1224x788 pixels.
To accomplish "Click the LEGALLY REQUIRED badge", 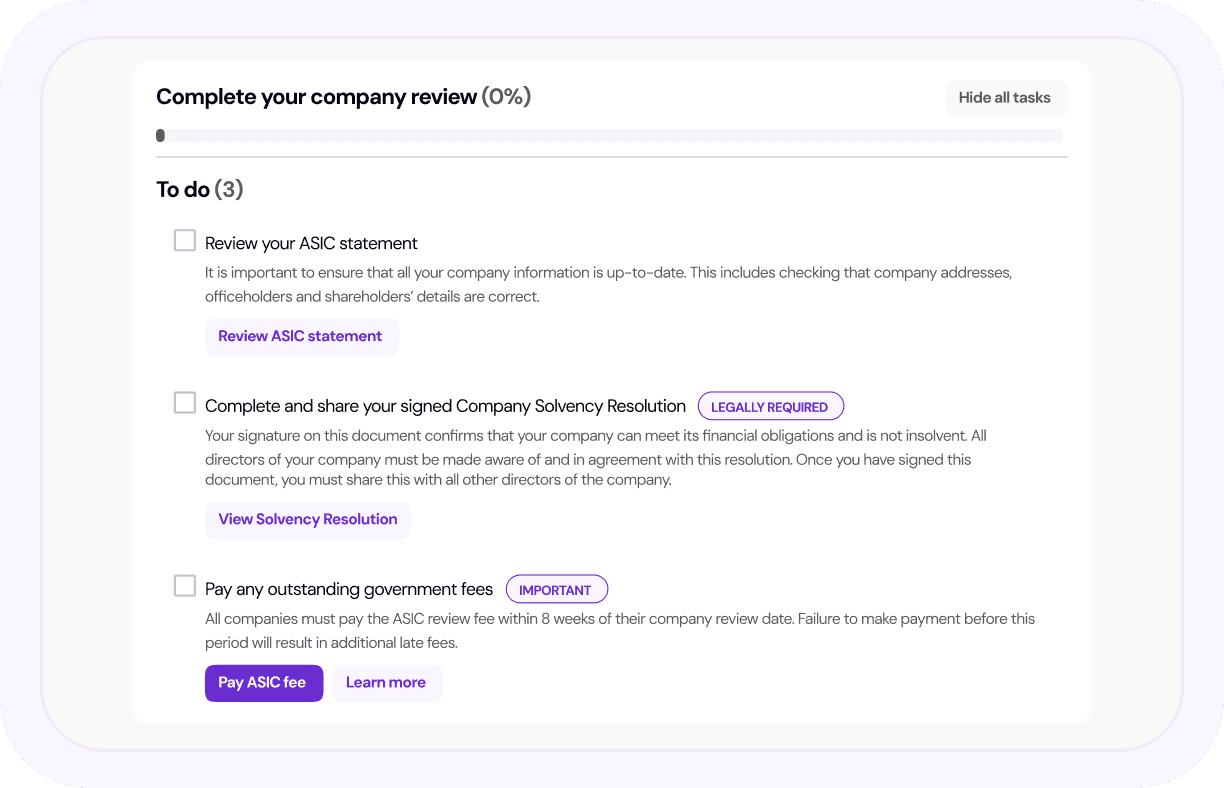I will tap(770, 407).
